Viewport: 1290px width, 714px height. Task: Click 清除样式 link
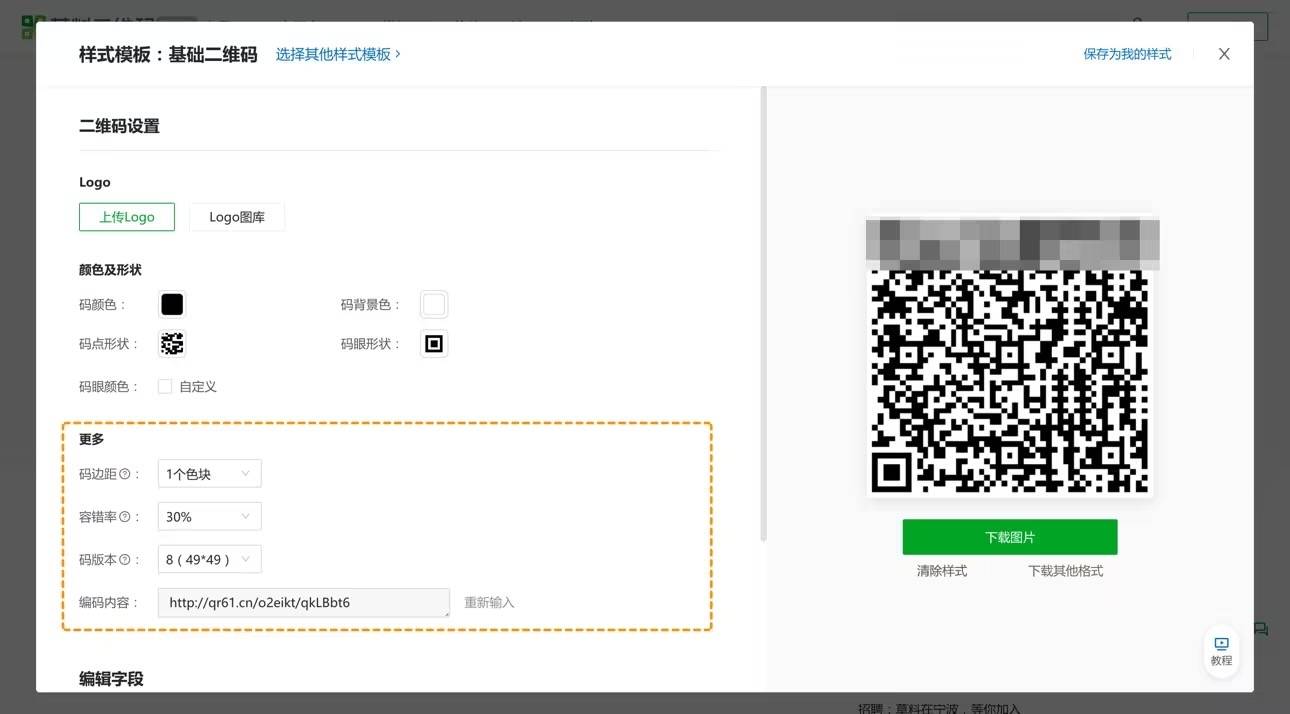pos(942,571)
